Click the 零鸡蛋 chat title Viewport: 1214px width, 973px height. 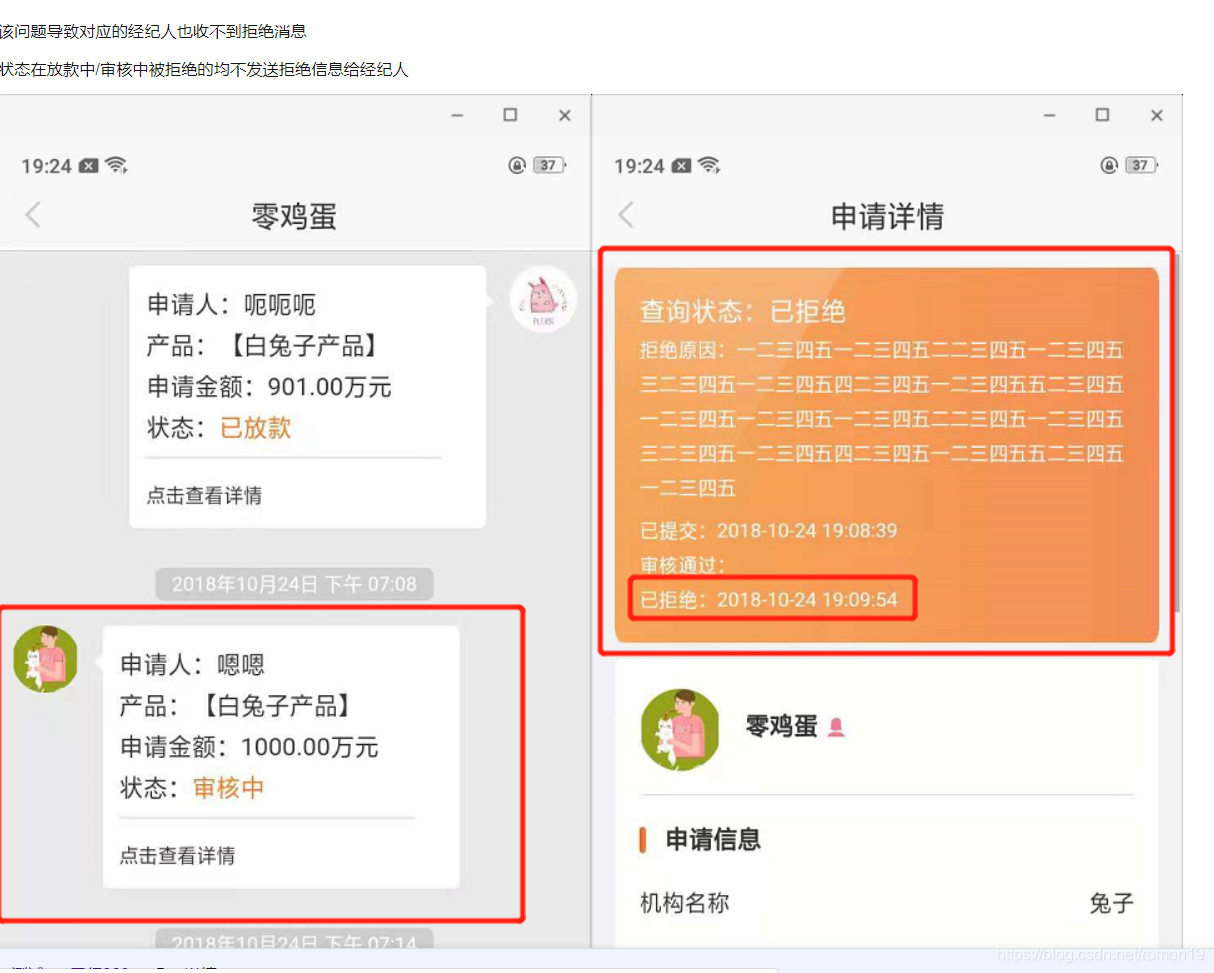294,216
